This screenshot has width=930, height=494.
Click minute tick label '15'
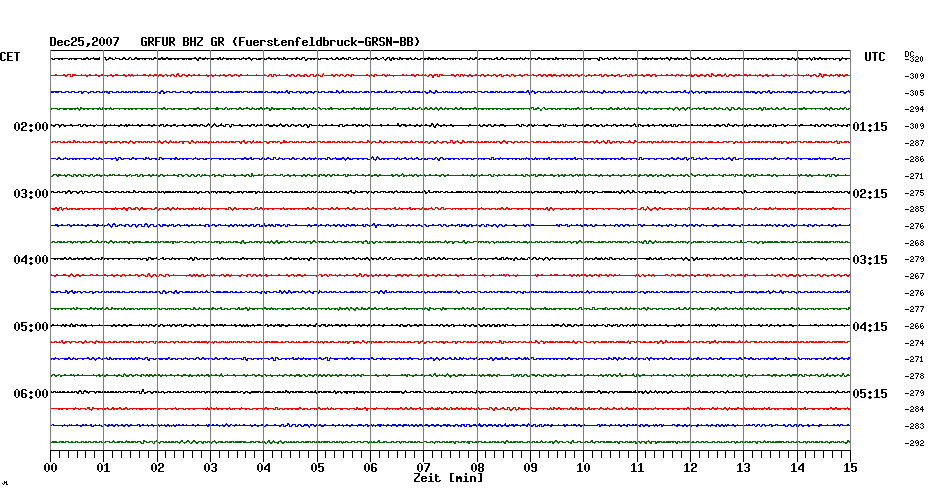pyautogui.click(x=850, y=468)
